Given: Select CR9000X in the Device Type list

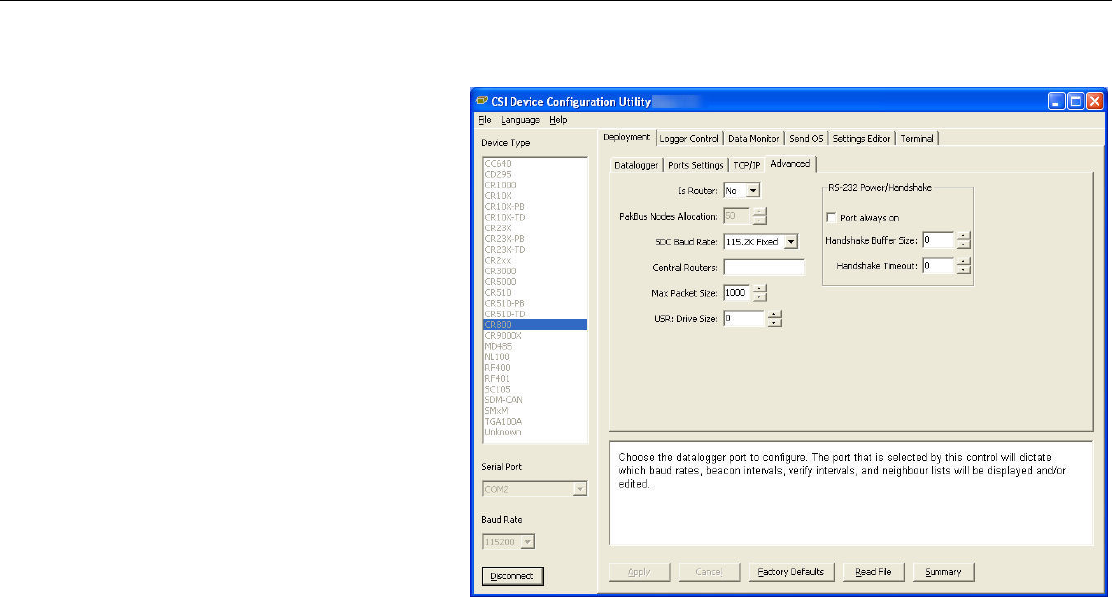Looking at the screenshot, I should point(535,335).
